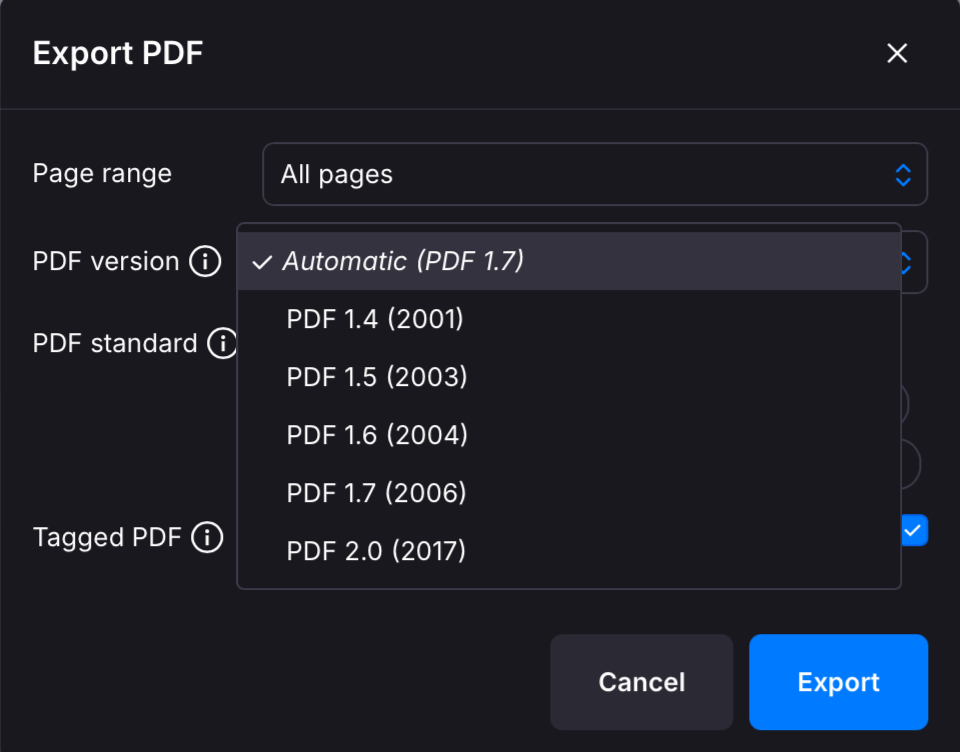This screenshot has width=960, height=752.
Task: Uncheck the Tagged PDF checkbox
Action: tap(914, 531)
